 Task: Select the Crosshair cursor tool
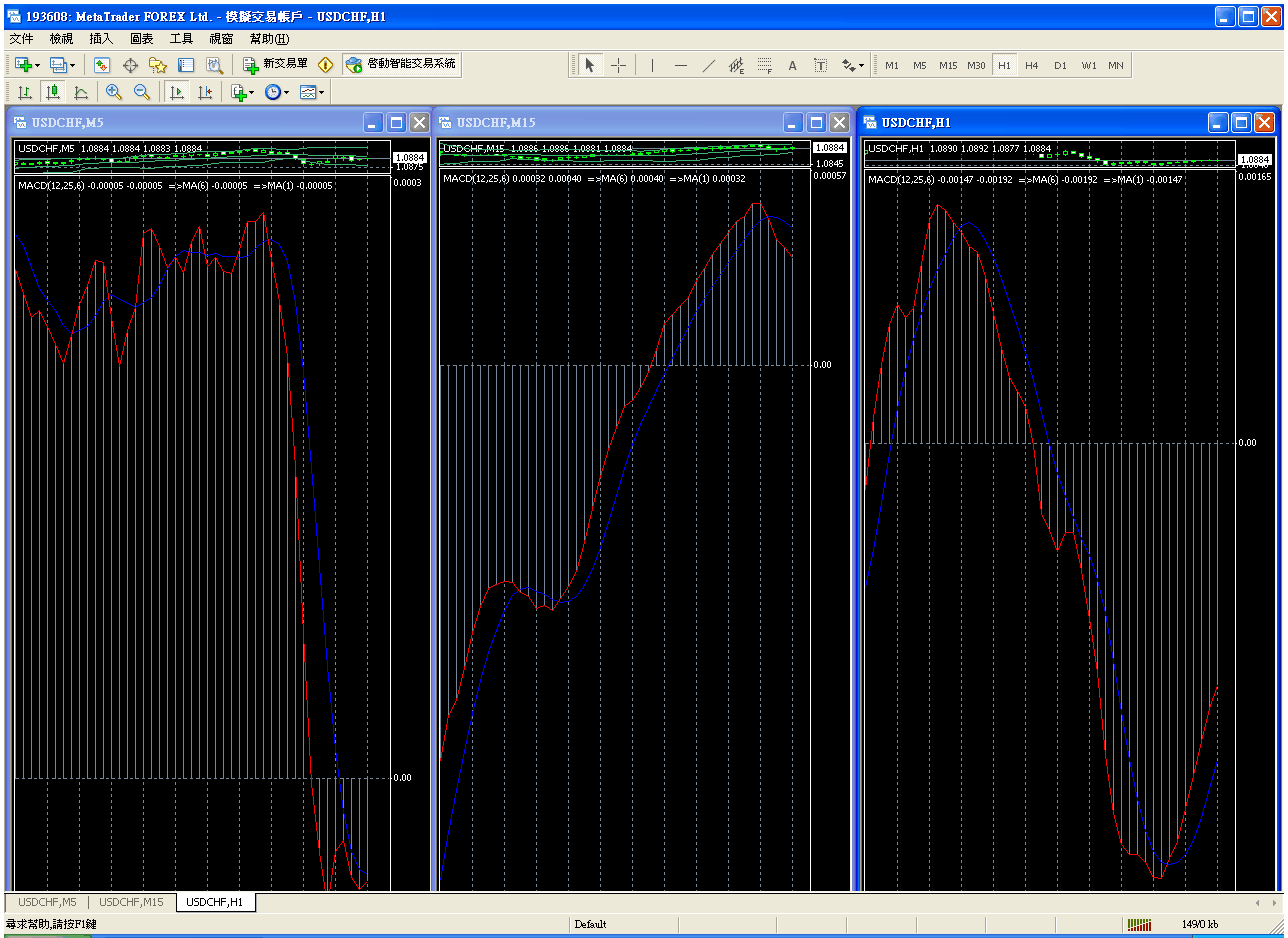pos(619,65)
